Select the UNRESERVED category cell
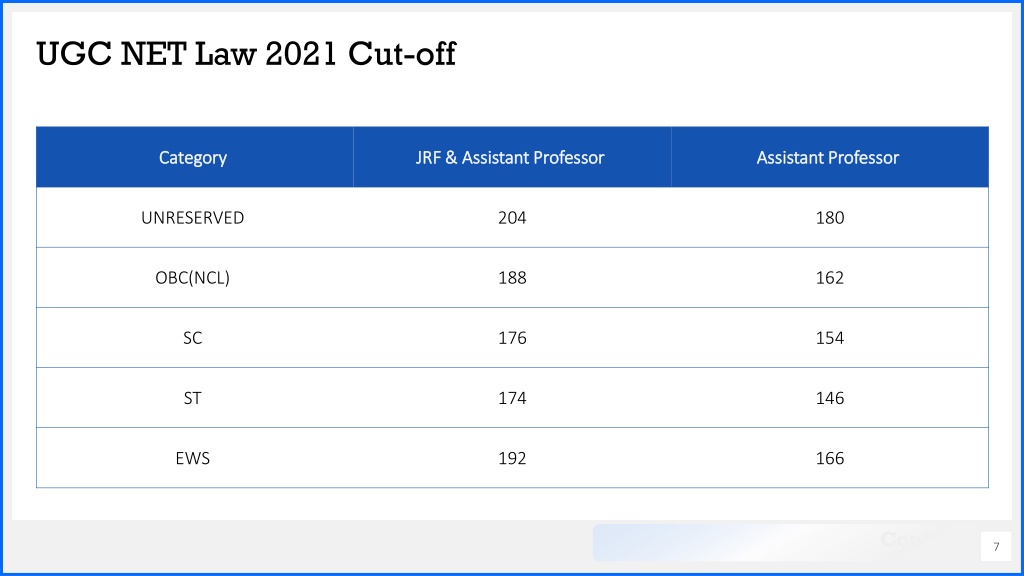1024x576 pixels. point(195,217)
